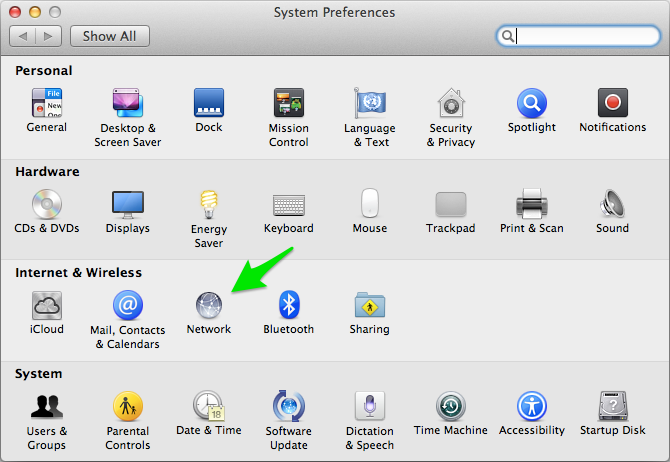Click the magnifying glass in search field
The image size is (670, 462).
(x=508, y=36)
